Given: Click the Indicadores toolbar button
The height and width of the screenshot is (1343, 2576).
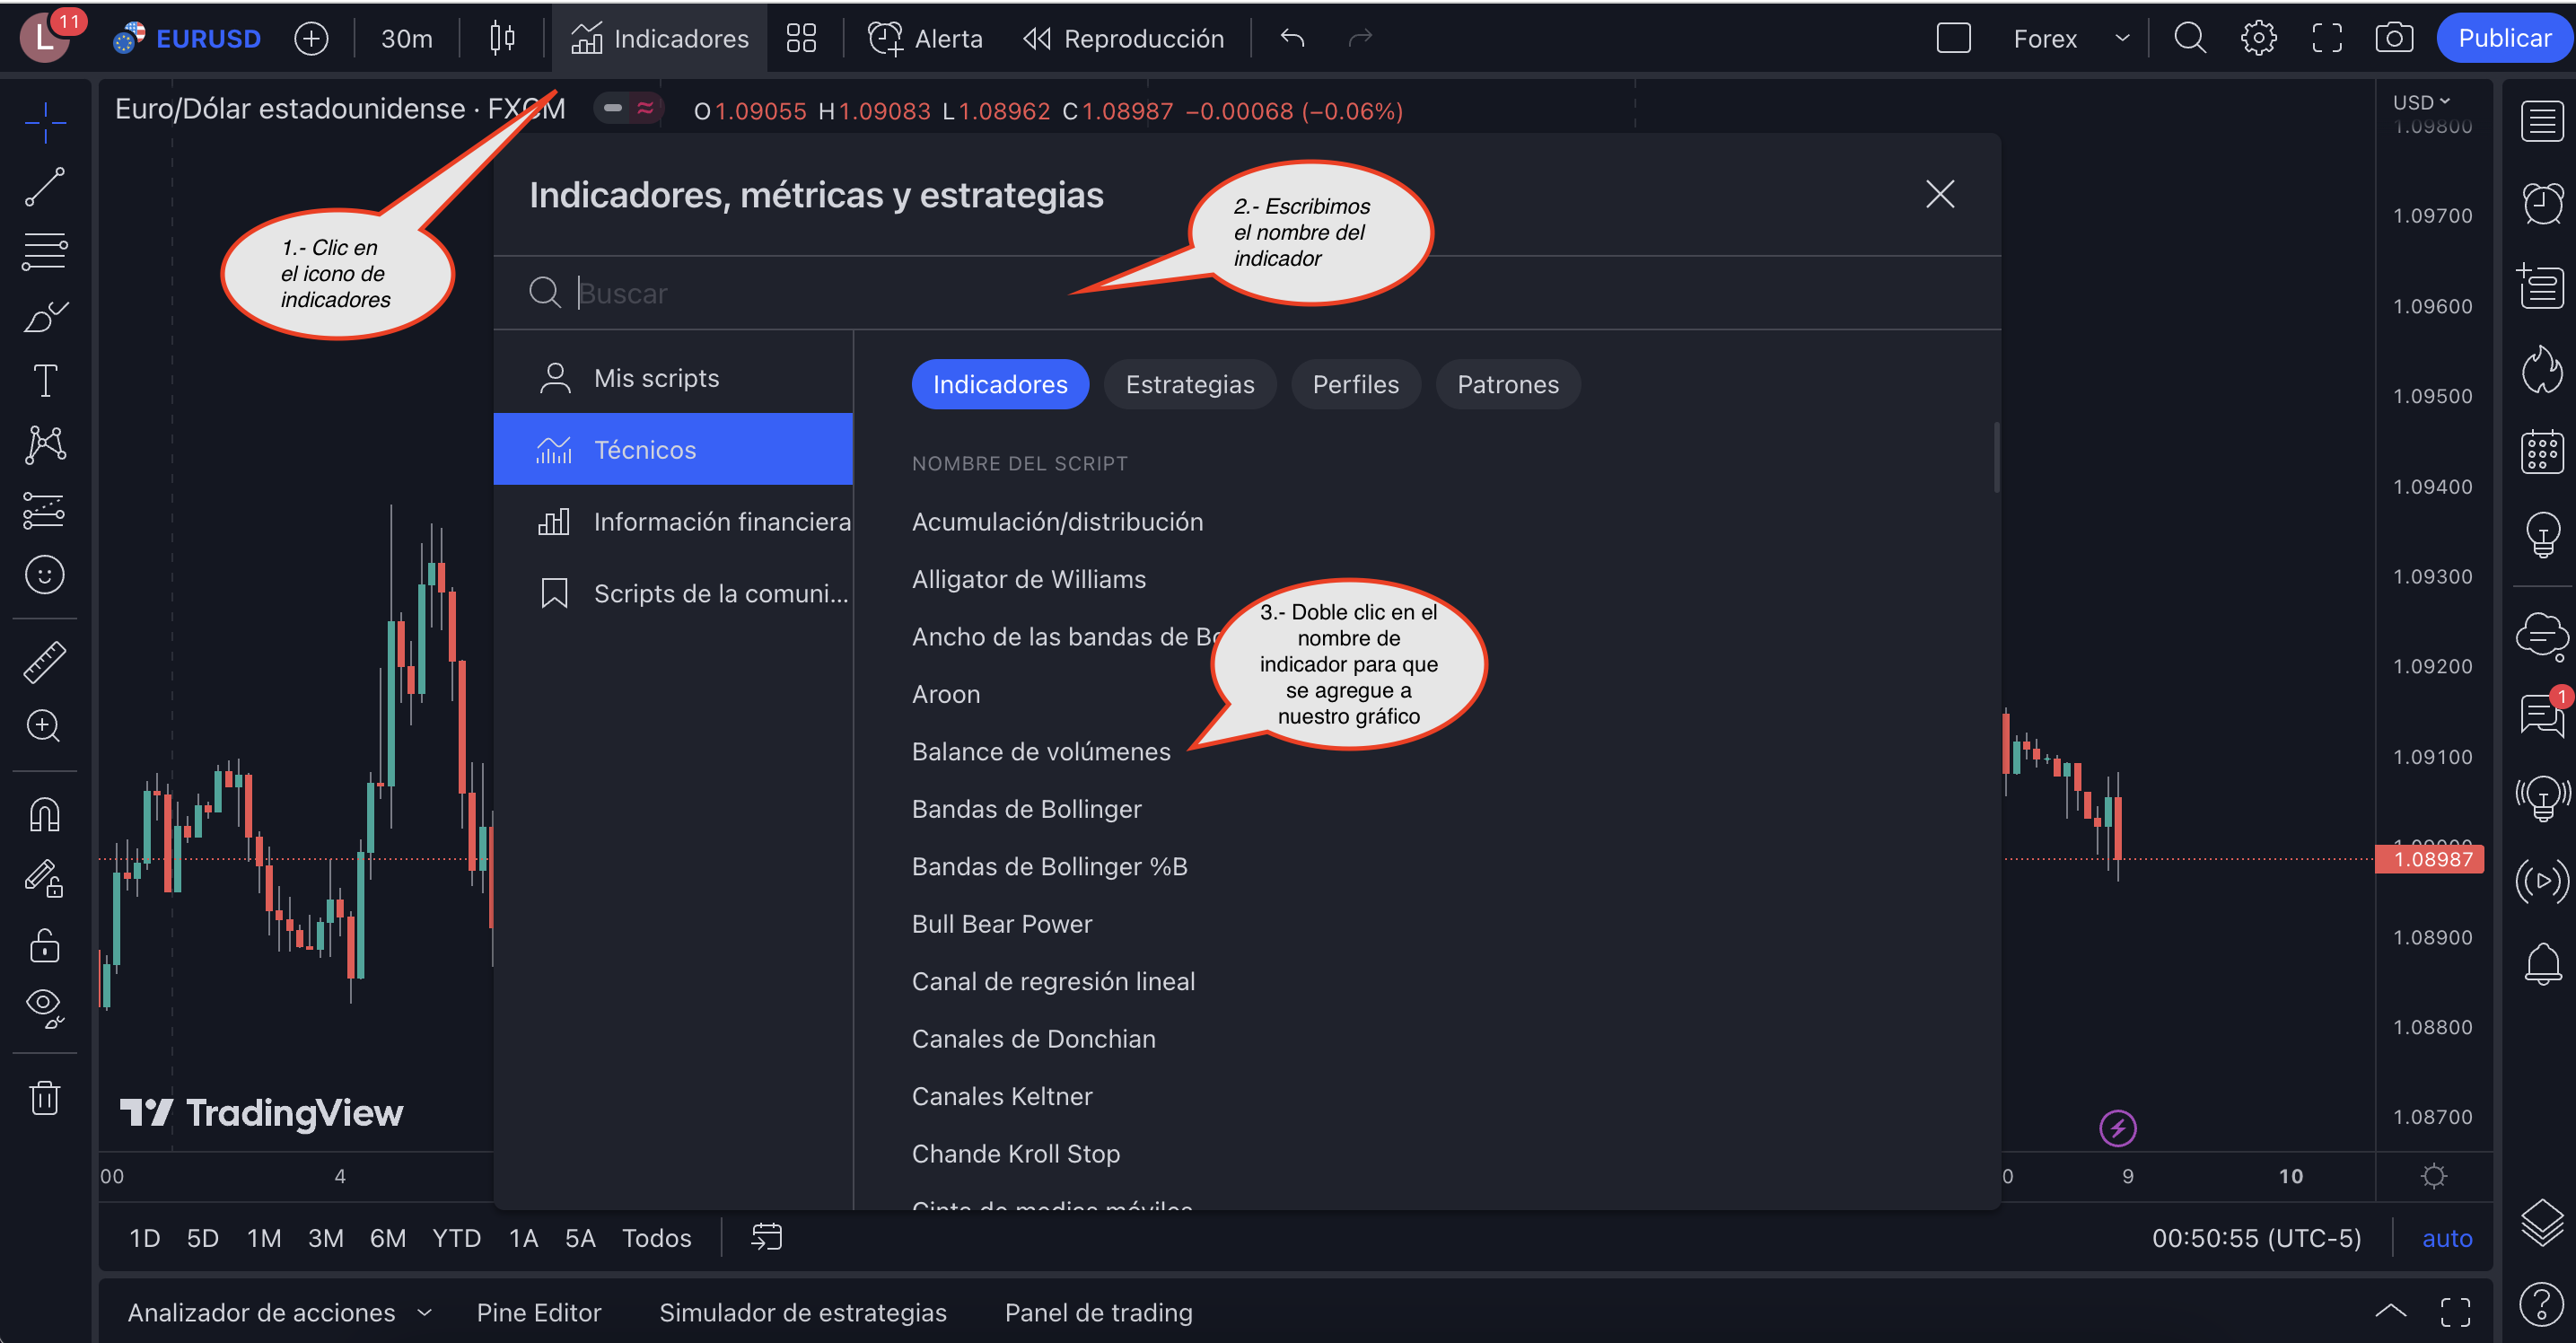Looking at the screenshot, I should (x=659, y=38).
